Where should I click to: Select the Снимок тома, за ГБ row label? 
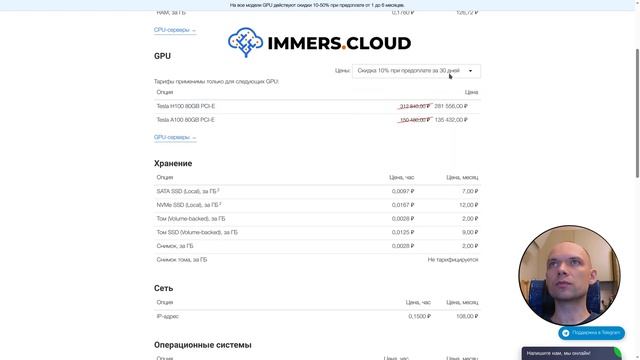click(182, 260)
